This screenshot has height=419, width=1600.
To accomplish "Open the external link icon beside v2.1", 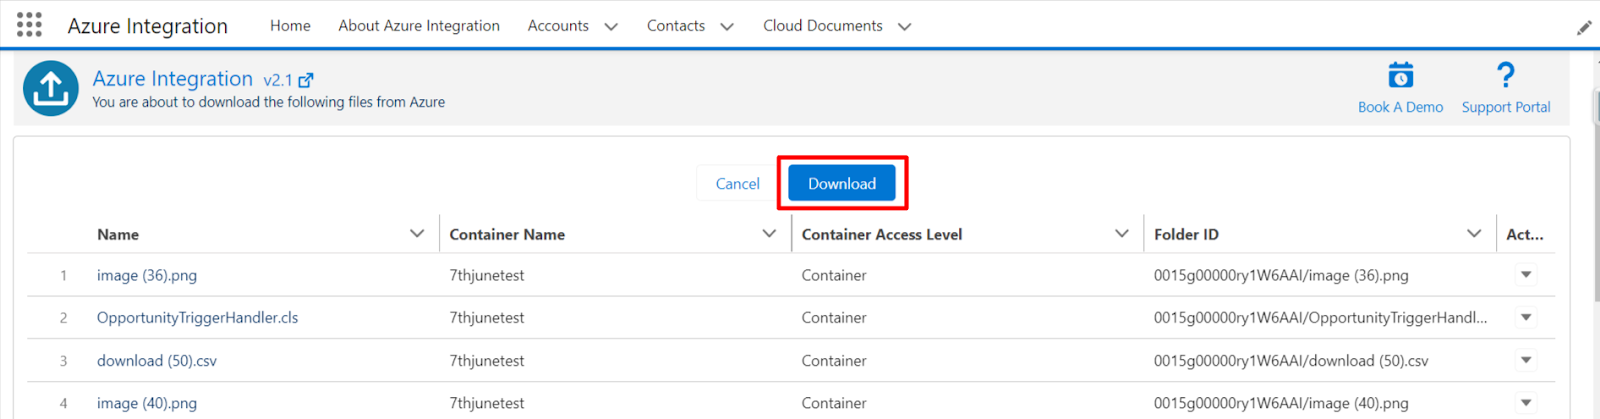I will [306, 80].
